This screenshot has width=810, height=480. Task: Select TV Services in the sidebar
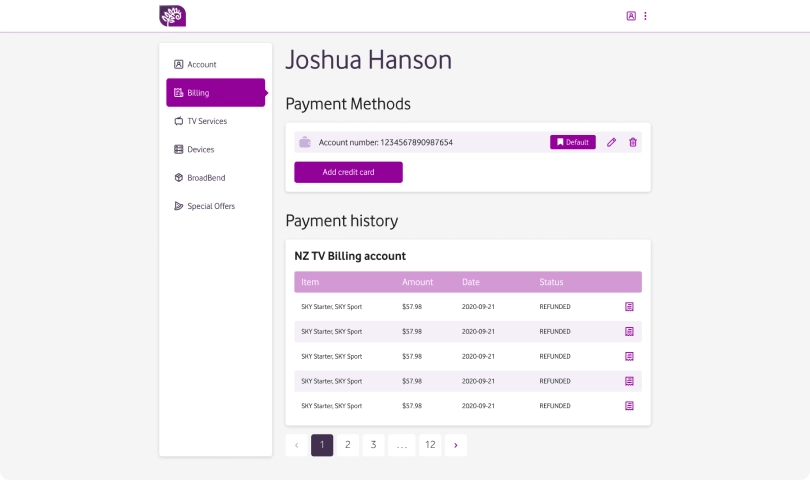(206, 121)
